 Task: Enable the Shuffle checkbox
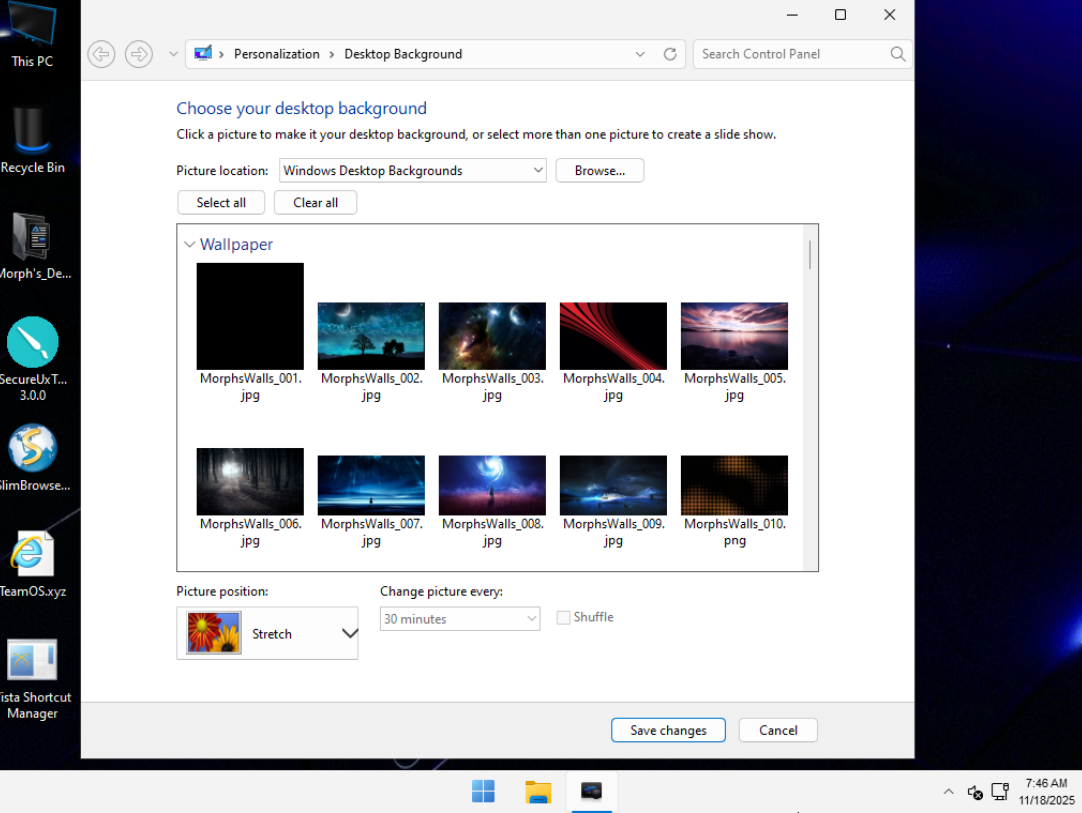coord(564,618)
